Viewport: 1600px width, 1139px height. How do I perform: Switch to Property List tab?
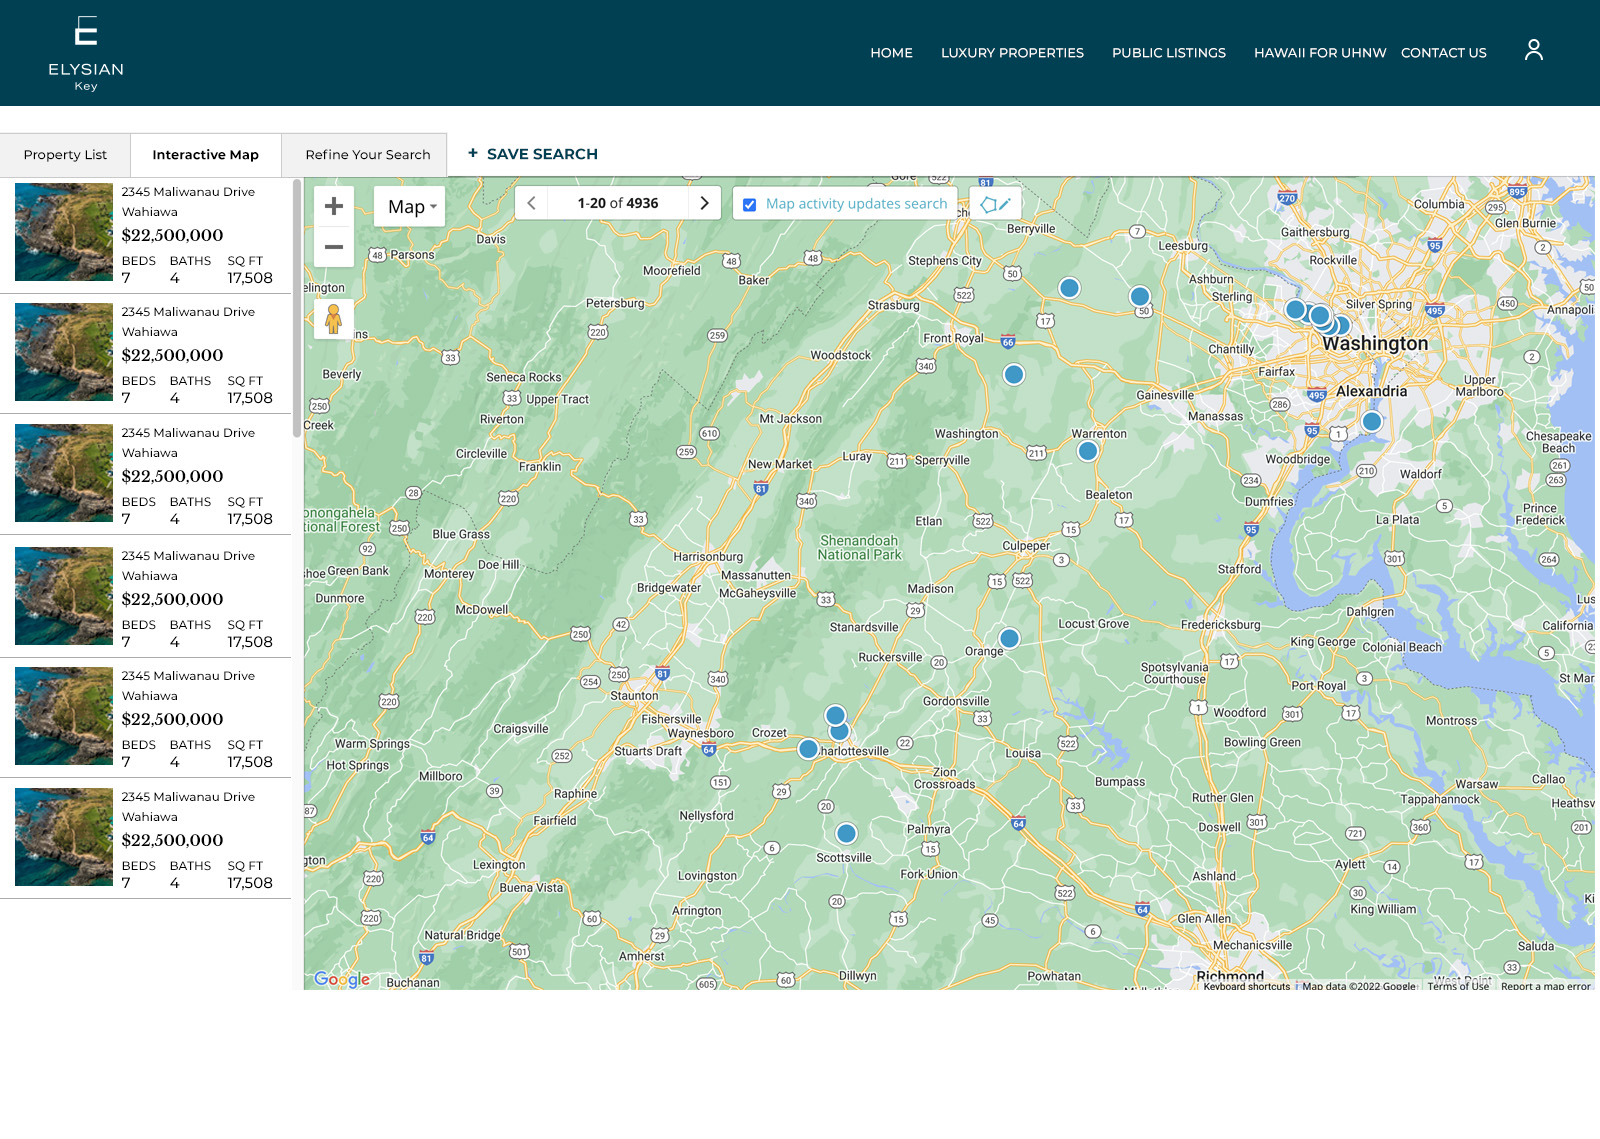tap(65, 155)
